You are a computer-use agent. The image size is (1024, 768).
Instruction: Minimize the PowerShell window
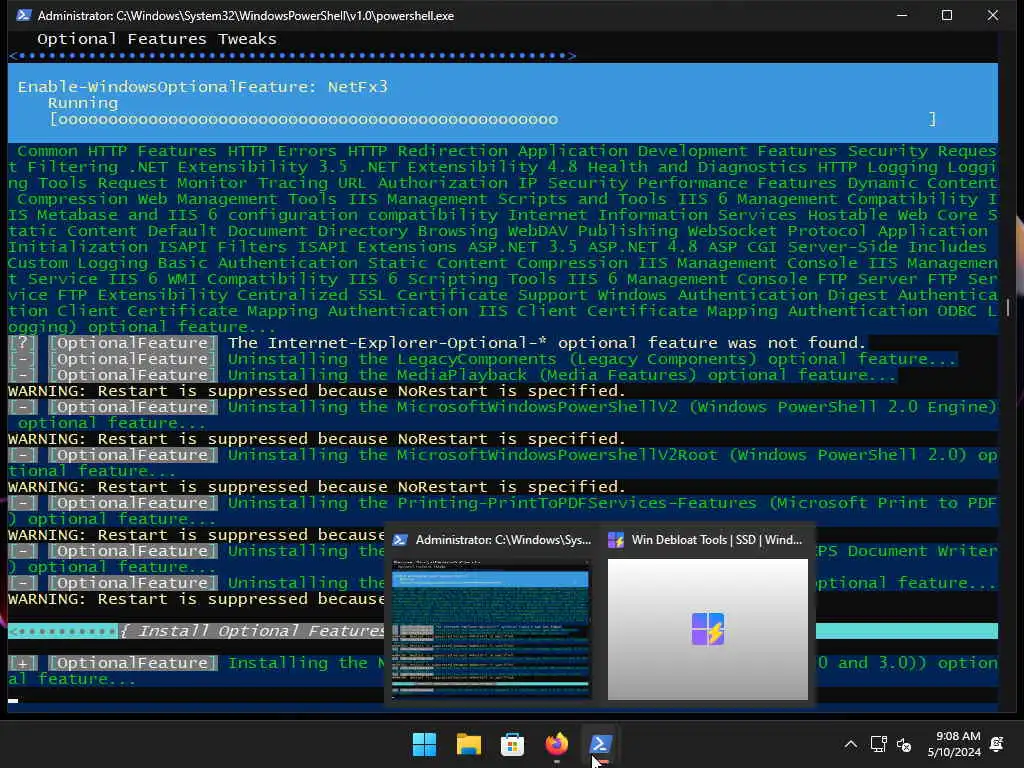pos(902,15)
